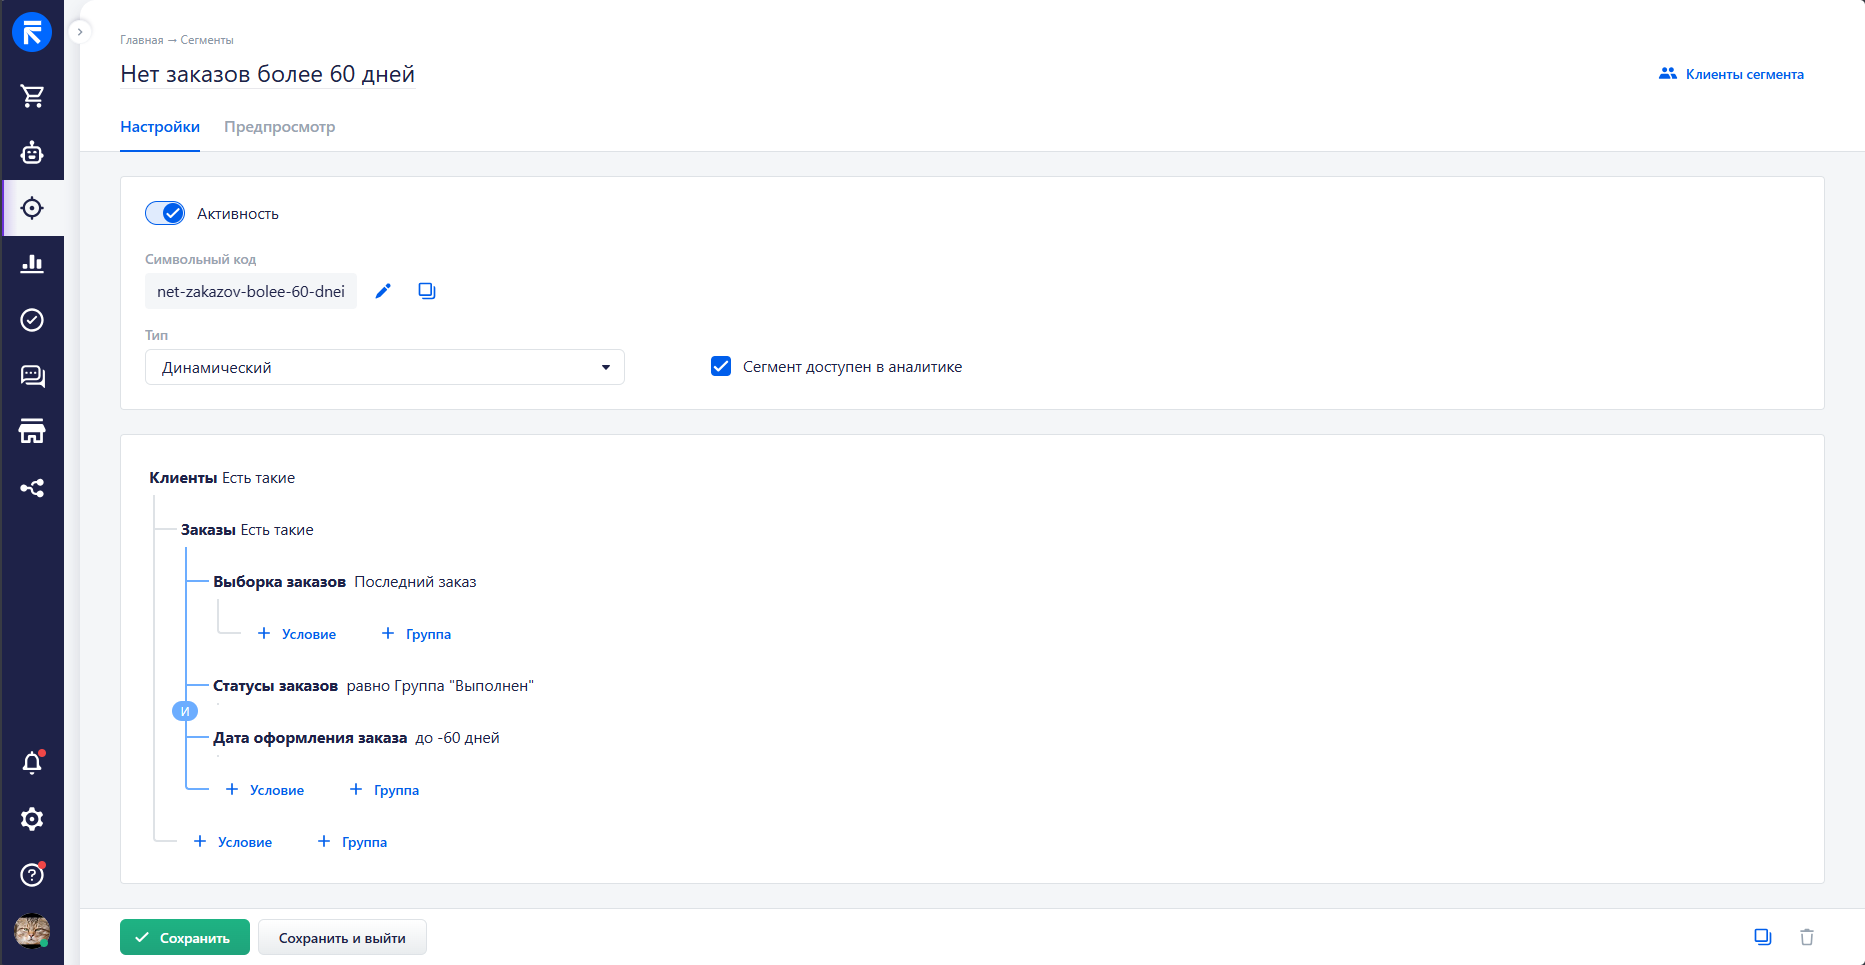Open the store icon in sidebar
The height and width of the screenshot is (965, 1865).
click(x=32, y=432)
